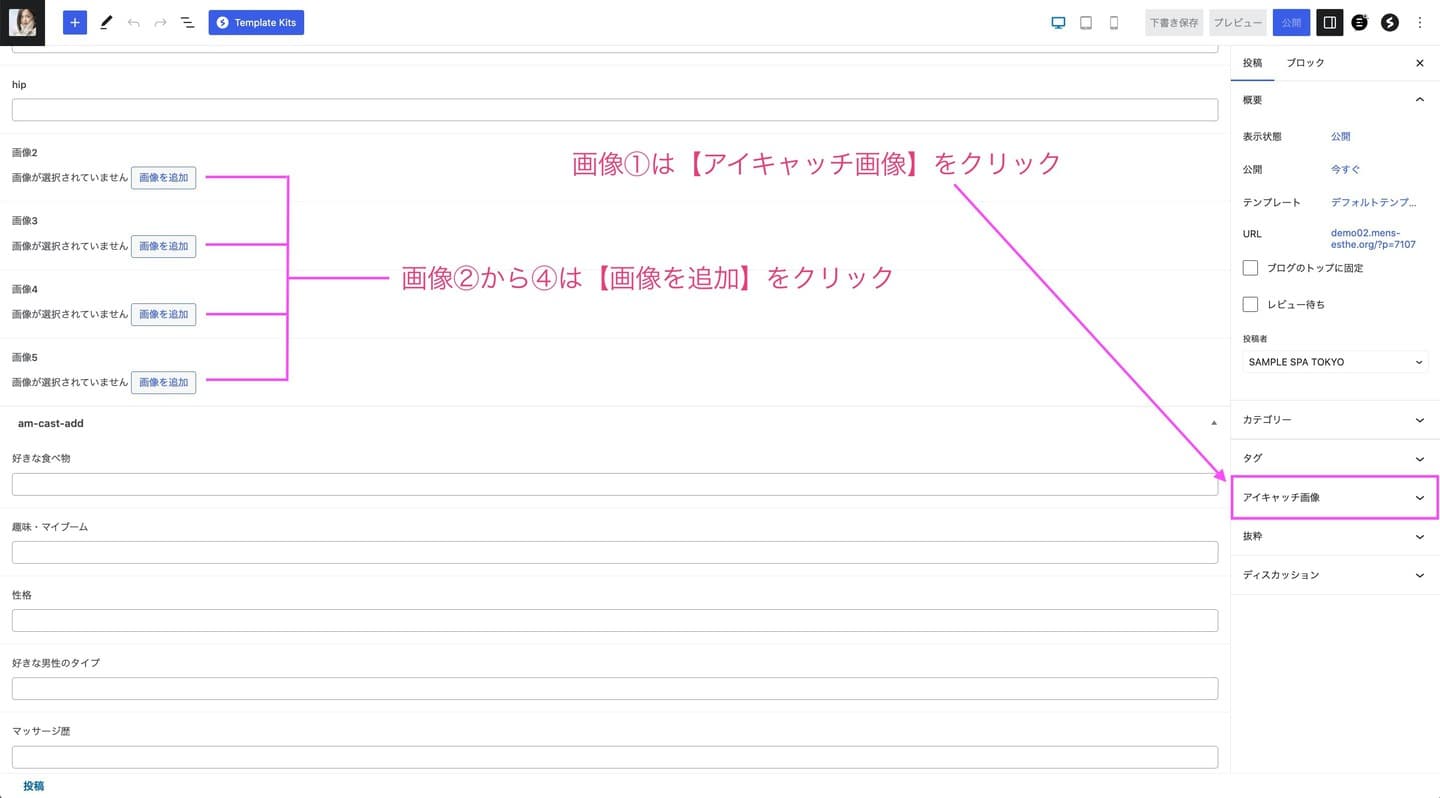Screen dimensions: 1440x798
Task: Check the レビュー待ち checkbox
Action: pyautogui.click(x=1250, y=304)
